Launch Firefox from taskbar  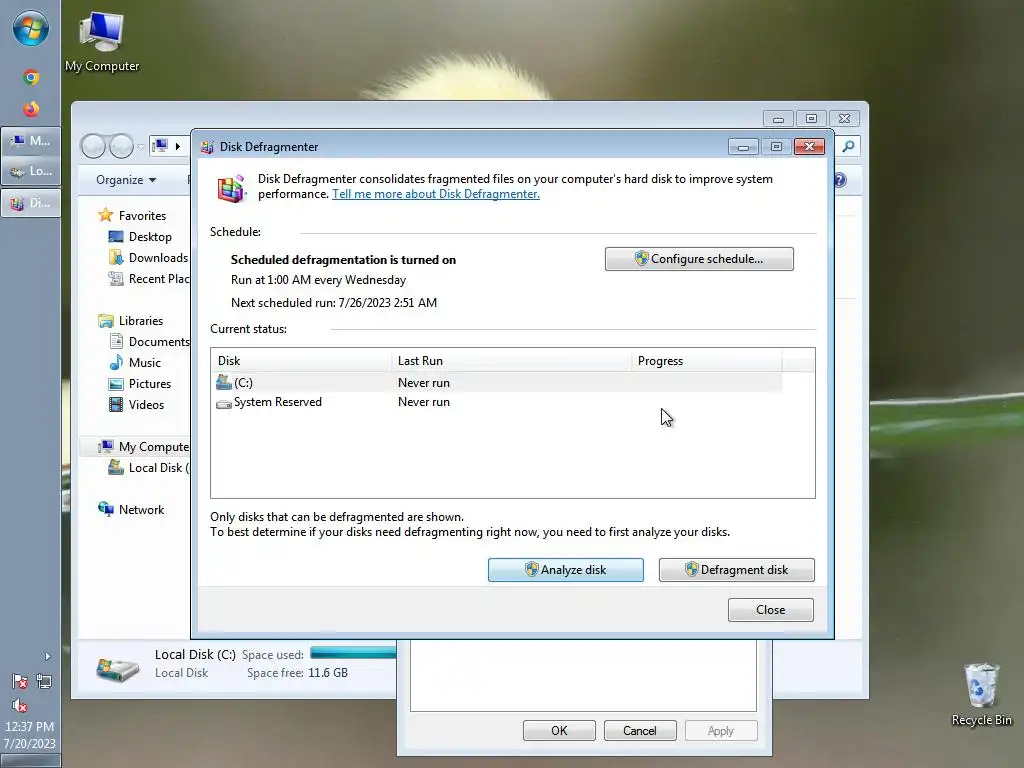point(31,109)
